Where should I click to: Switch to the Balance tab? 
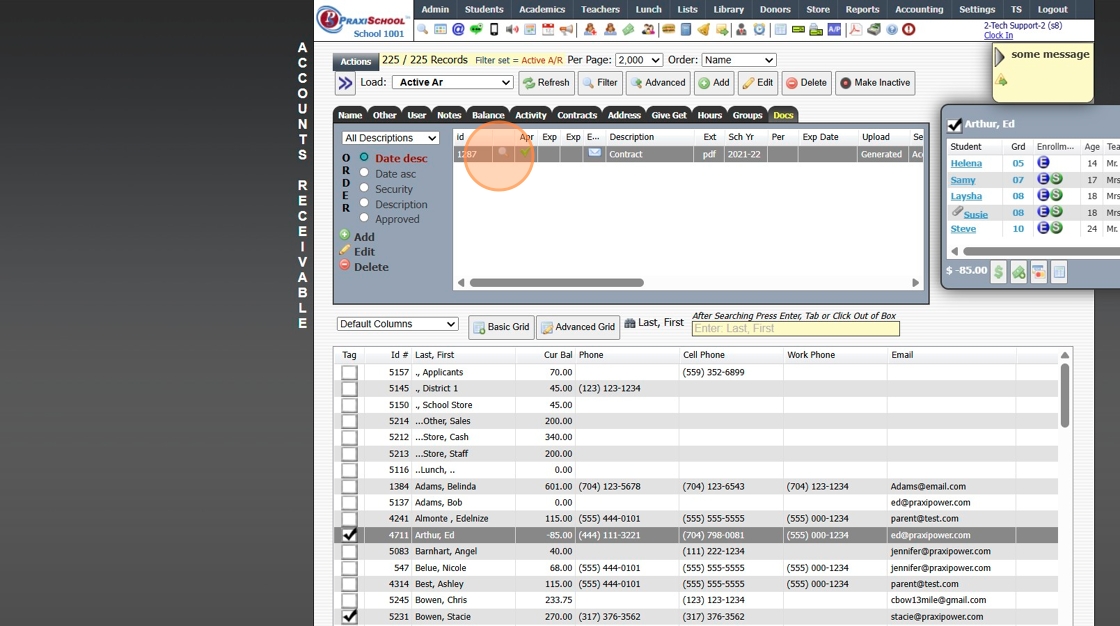coord(488,115)
